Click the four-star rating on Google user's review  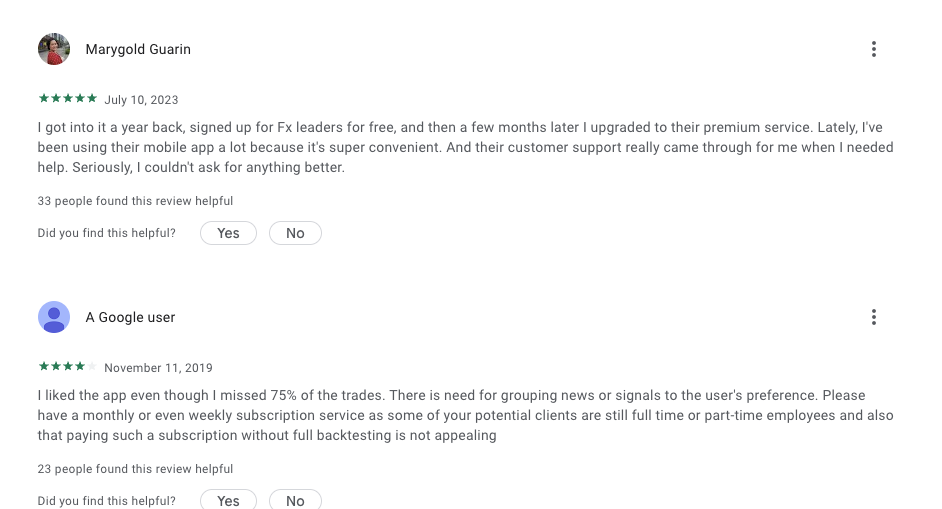pos(67,367)
